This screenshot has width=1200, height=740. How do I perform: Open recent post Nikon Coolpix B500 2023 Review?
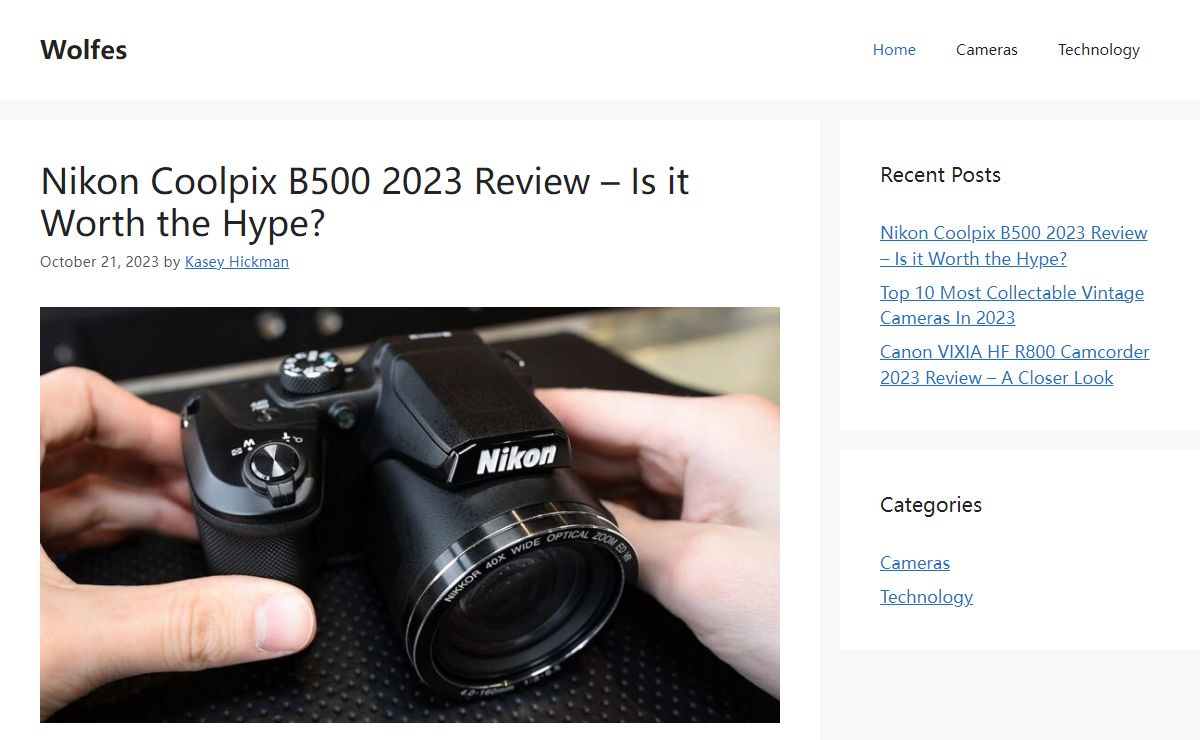(x=1014, y=246)
